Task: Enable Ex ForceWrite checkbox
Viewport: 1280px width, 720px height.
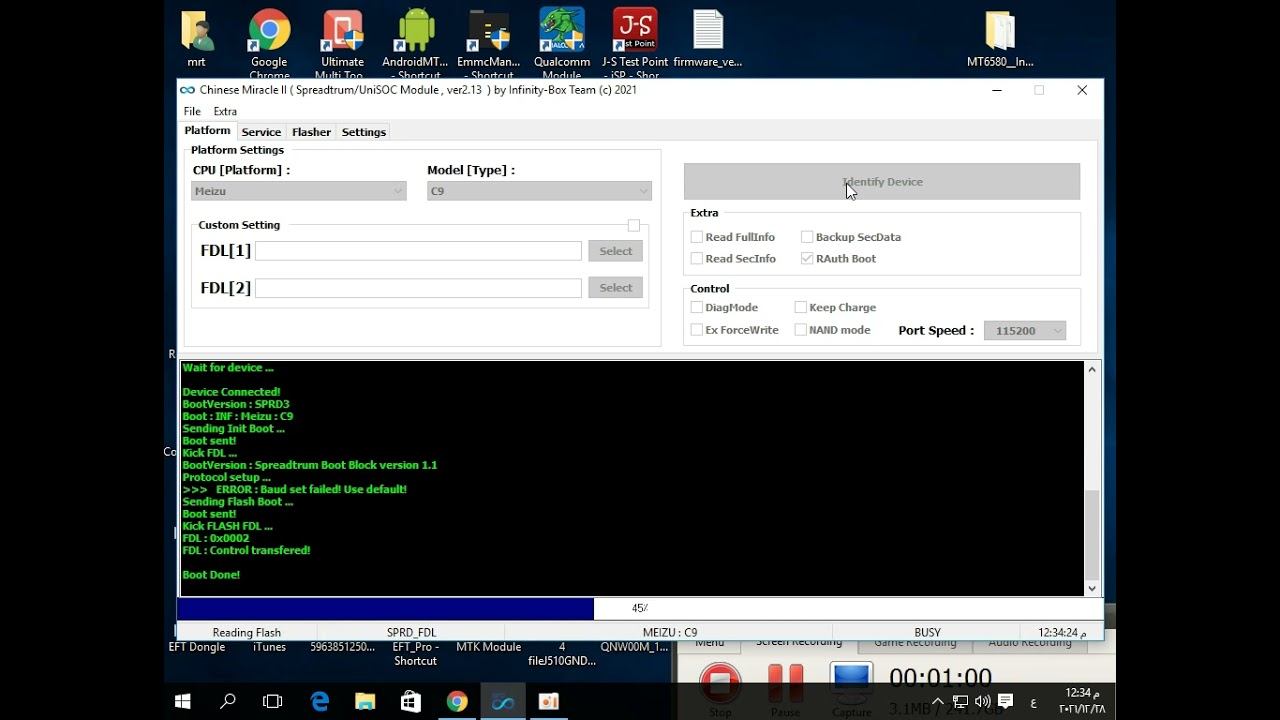Action: click(x=697, y=330)
